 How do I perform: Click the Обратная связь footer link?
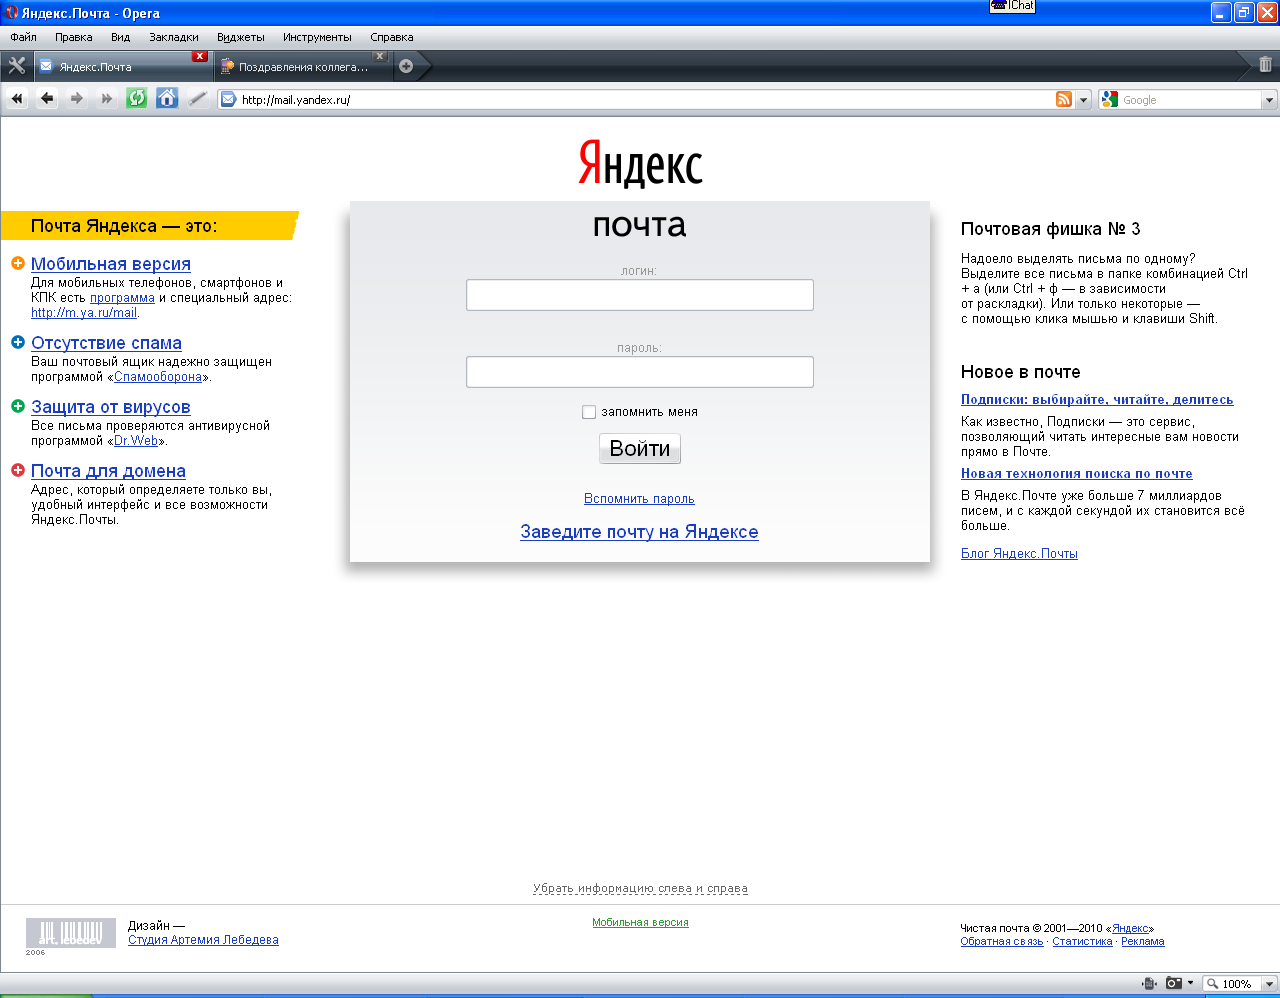[1002, 942]
